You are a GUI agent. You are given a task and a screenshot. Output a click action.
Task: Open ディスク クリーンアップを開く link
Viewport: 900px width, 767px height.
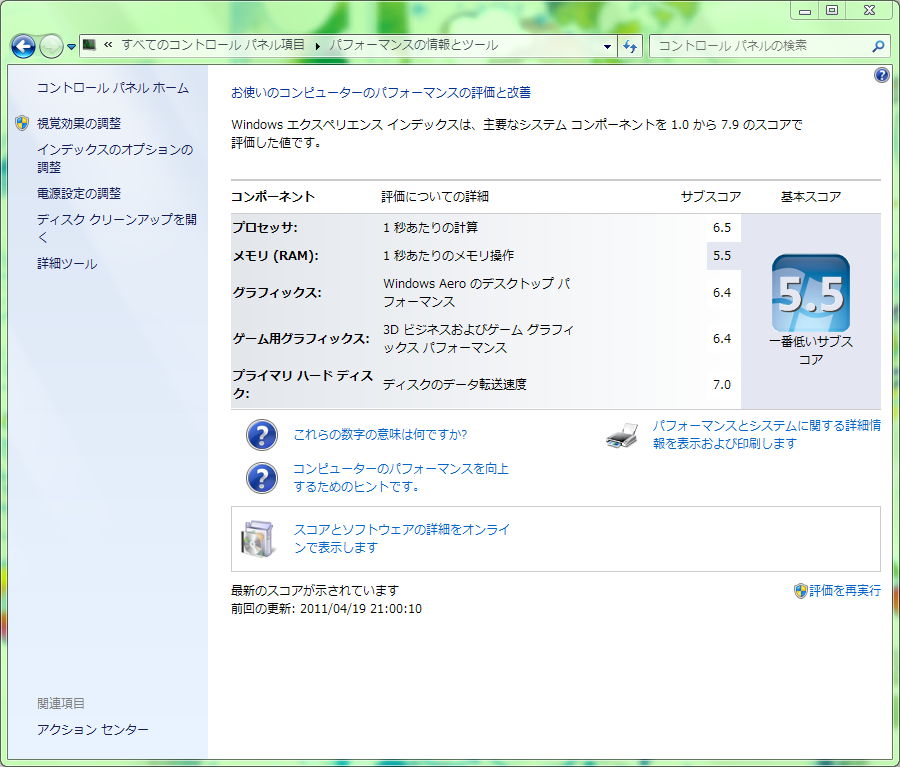click(x=117, y=228)
